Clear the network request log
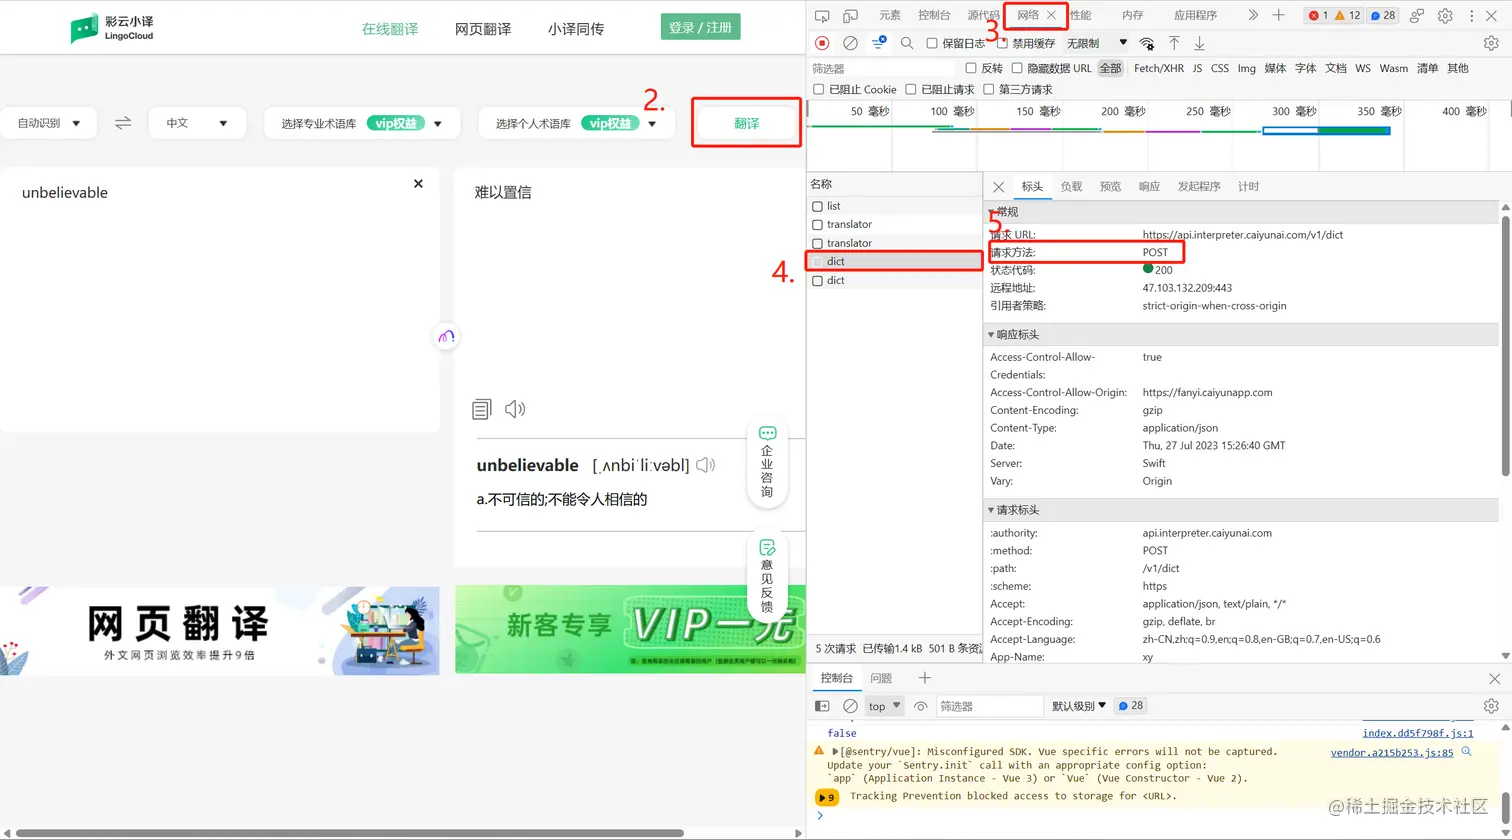The height and width of the screenshot is (840, 1512). [850, 42]
